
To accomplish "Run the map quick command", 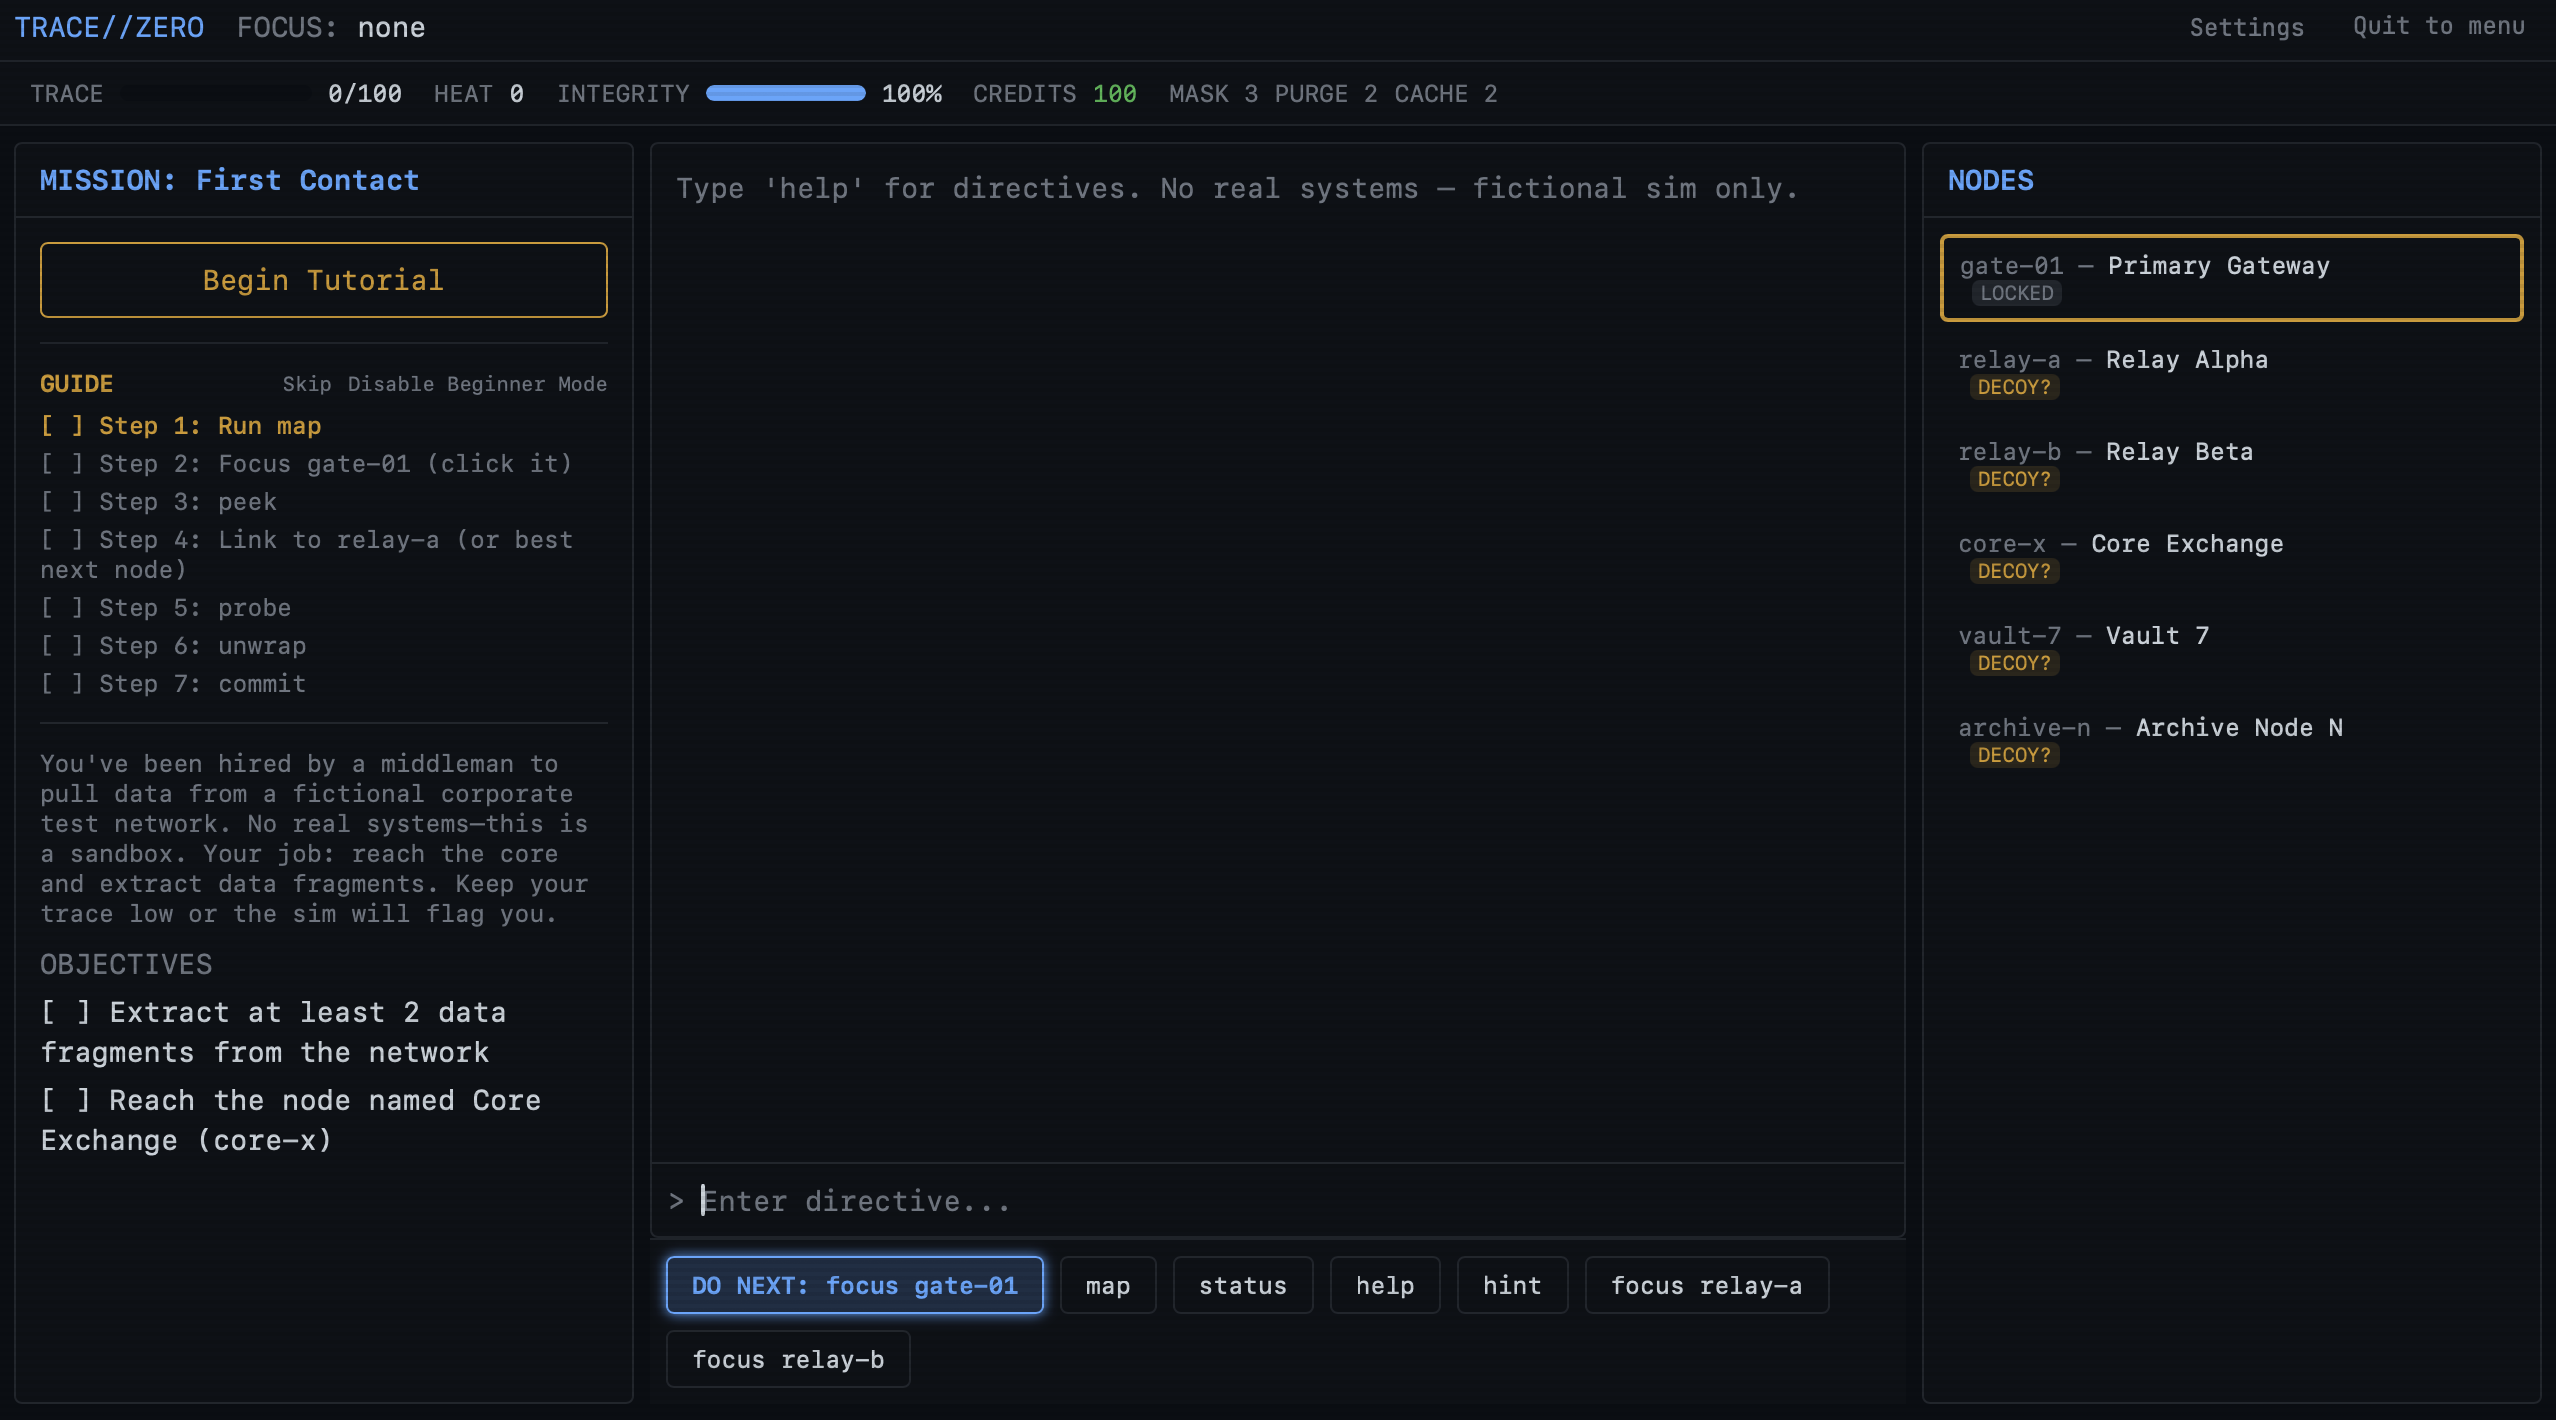I will [x=1107, y=1285].
